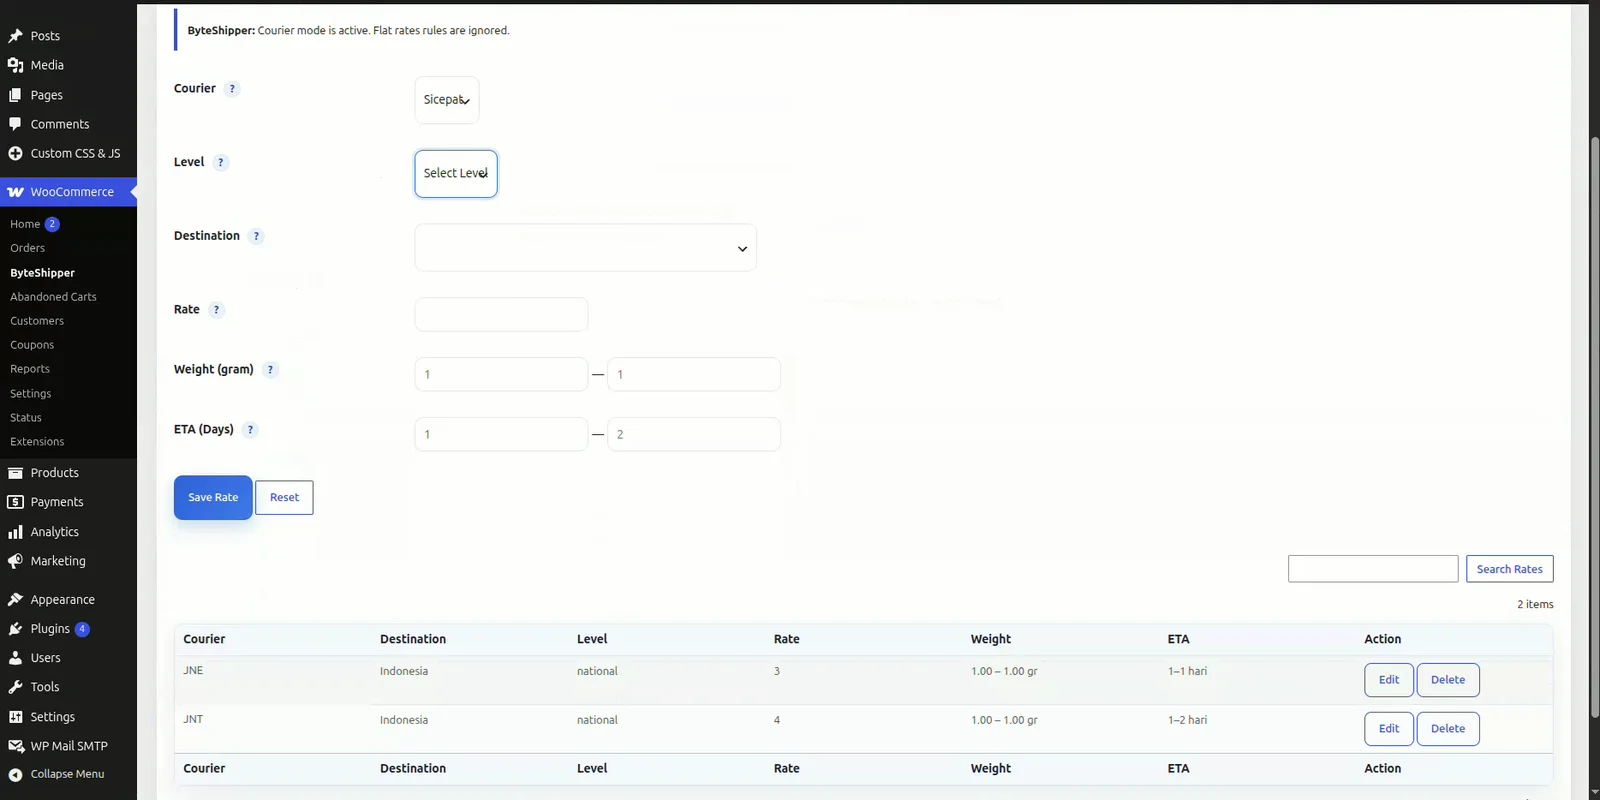Focus the rates search box

tap(1373, 569)
